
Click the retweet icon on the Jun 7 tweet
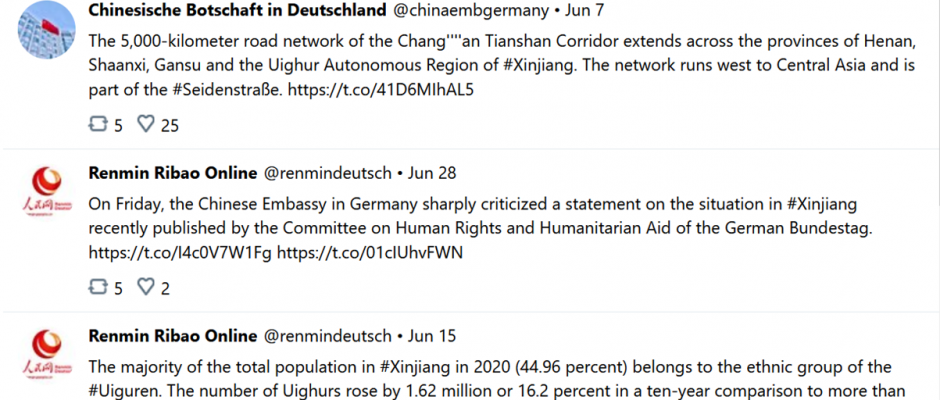[98, 124]
